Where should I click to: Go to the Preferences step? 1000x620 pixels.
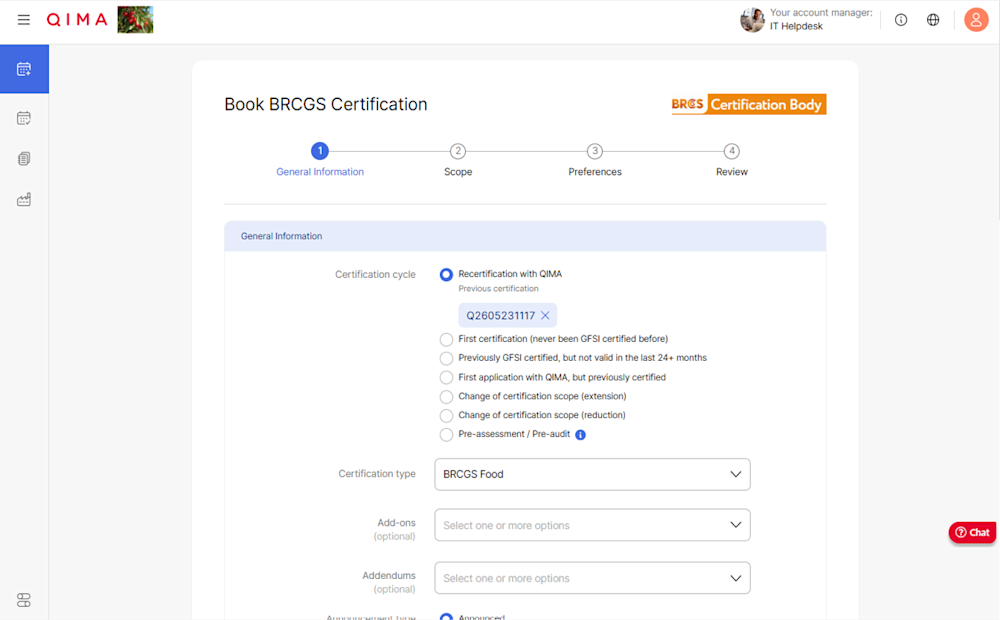595,160
